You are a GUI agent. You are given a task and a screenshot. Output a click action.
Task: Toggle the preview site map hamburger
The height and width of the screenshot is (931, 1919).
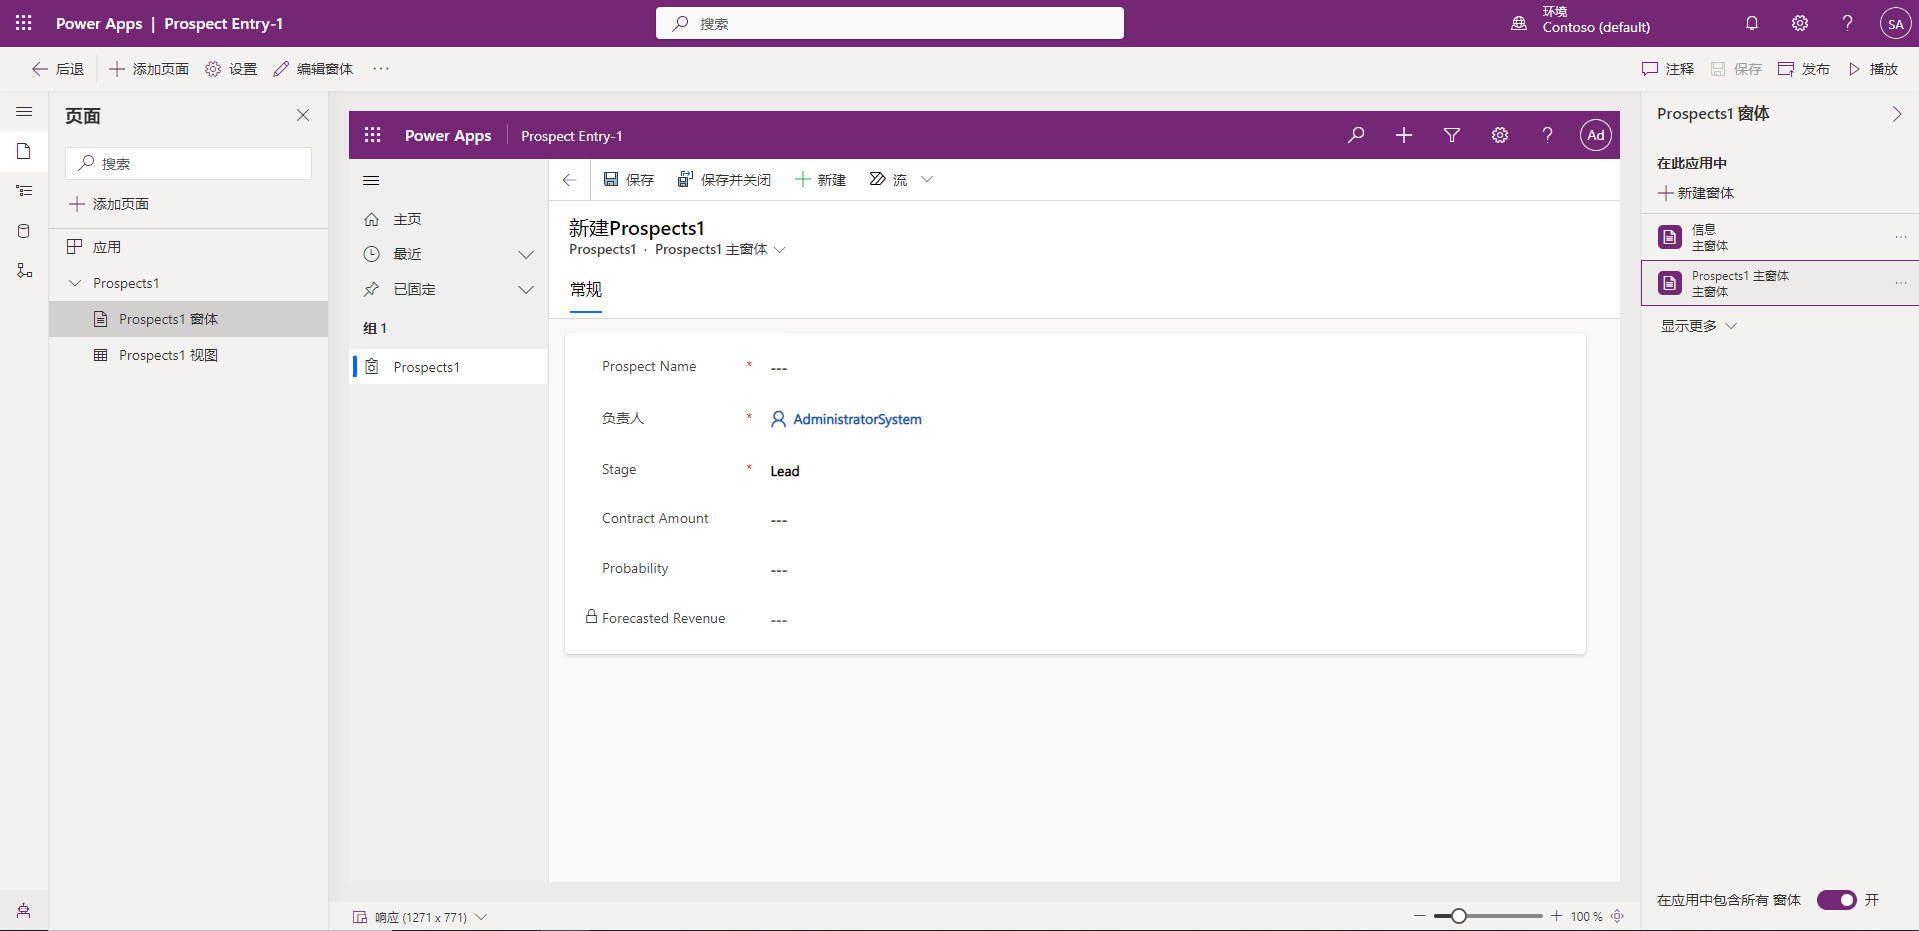[371, 181]
